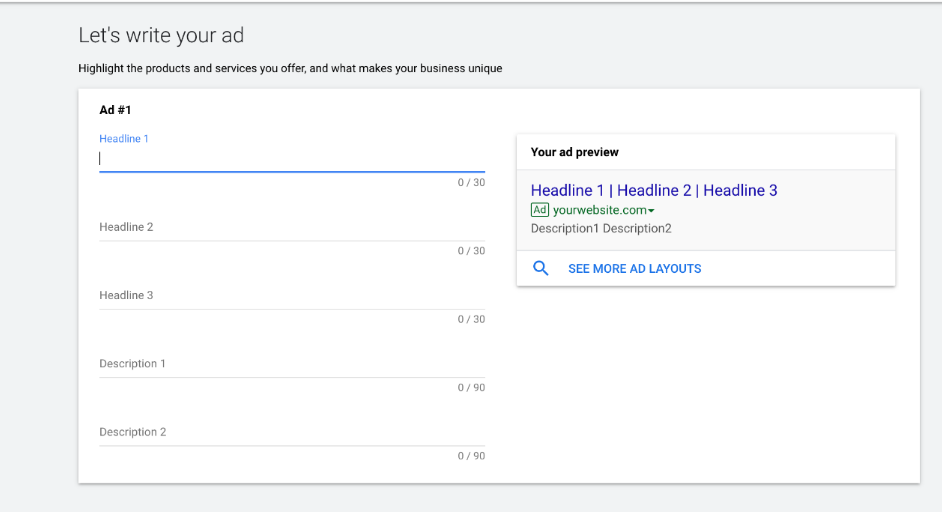Click the green Ad badge in preview
Image resolution: width=942 pixels, height=512 pixels.
(539, 210)
